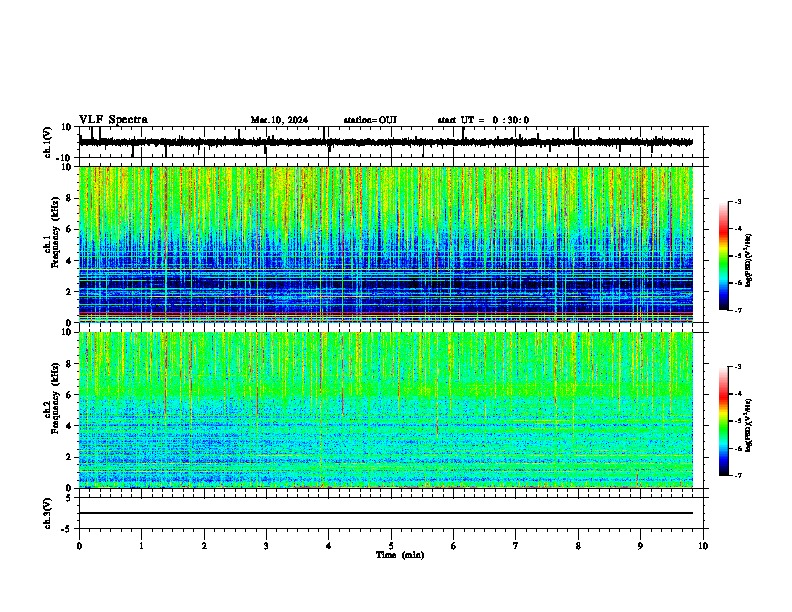The image size is (792, 612).
Task: Click the flat ch.3 voltage line
Action: pos(386,513)
